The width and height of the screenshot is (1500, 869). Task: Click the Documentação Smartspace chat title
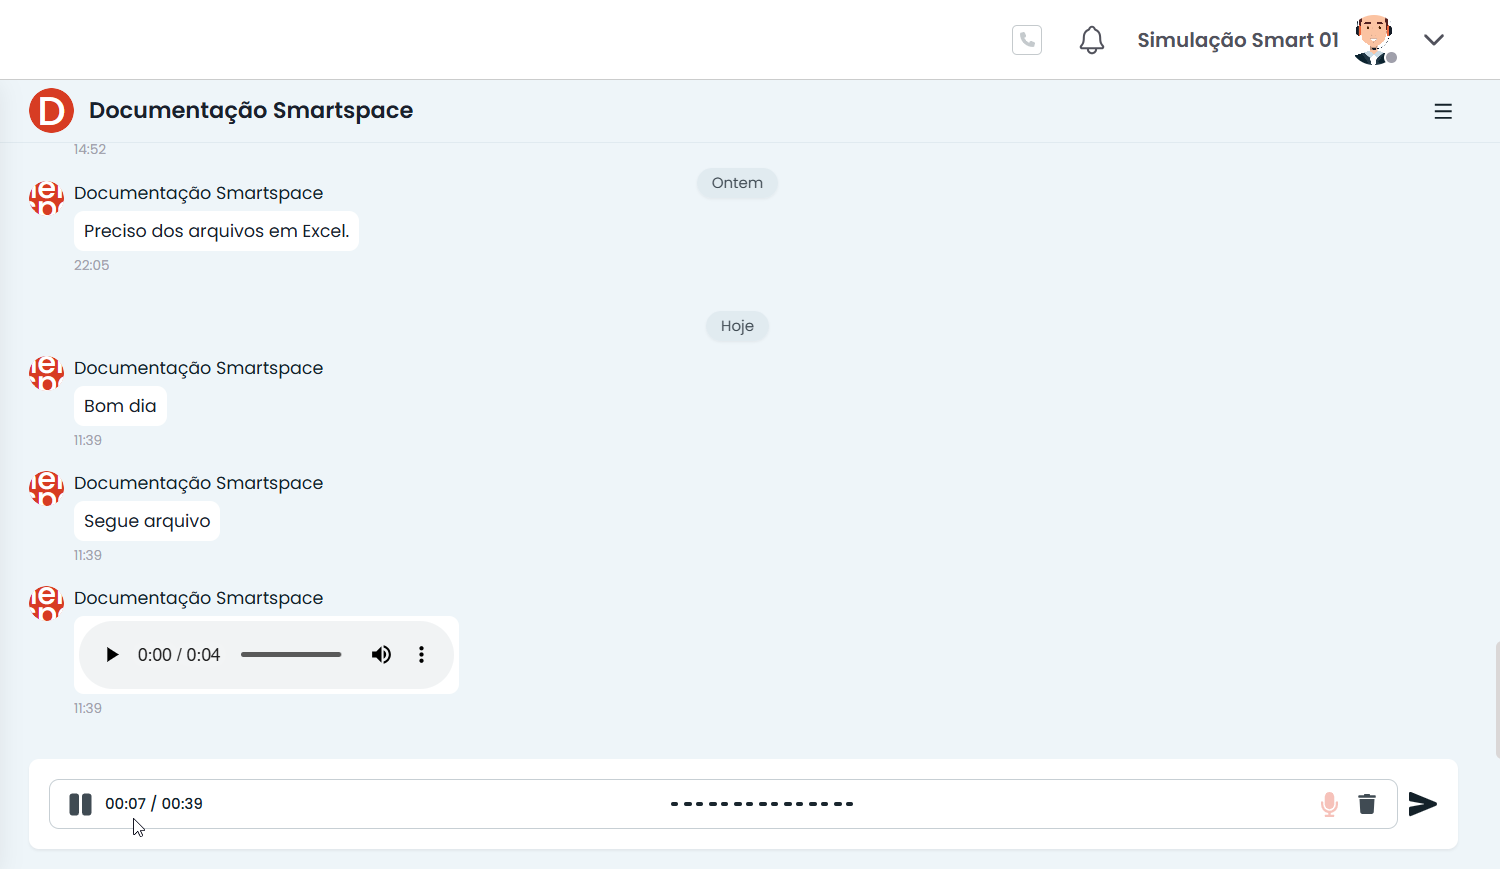(x=250, y=110)
